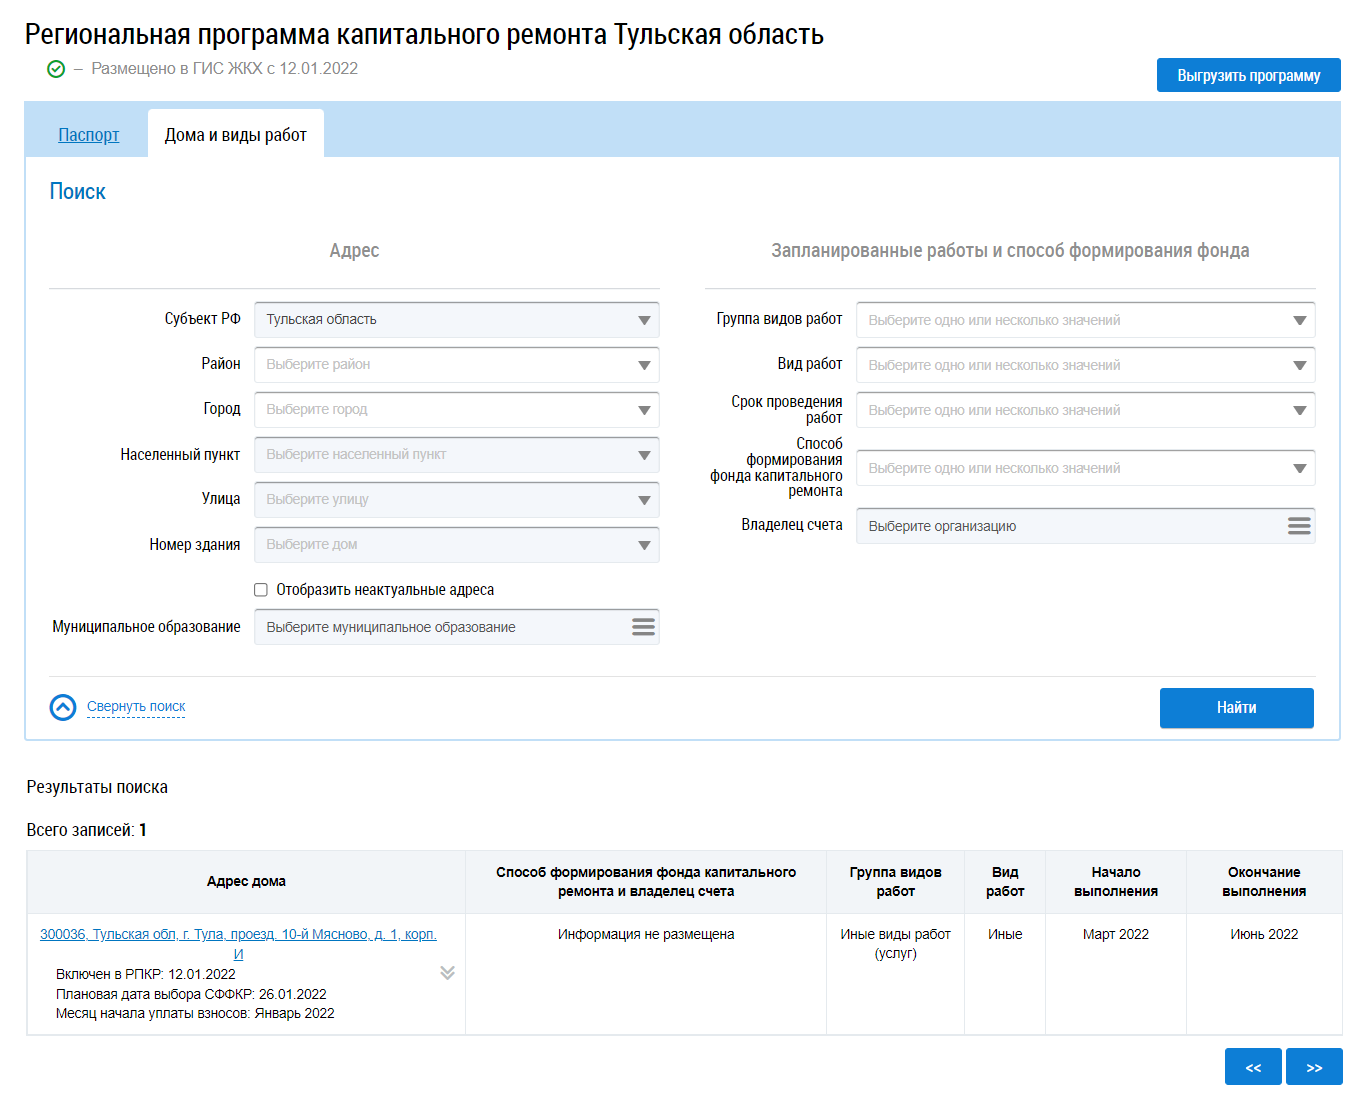Click 'Размещено в ГИС ЖКХ с 12.01.2022' text
1367x1120 pixels.
tap(224, 69)
